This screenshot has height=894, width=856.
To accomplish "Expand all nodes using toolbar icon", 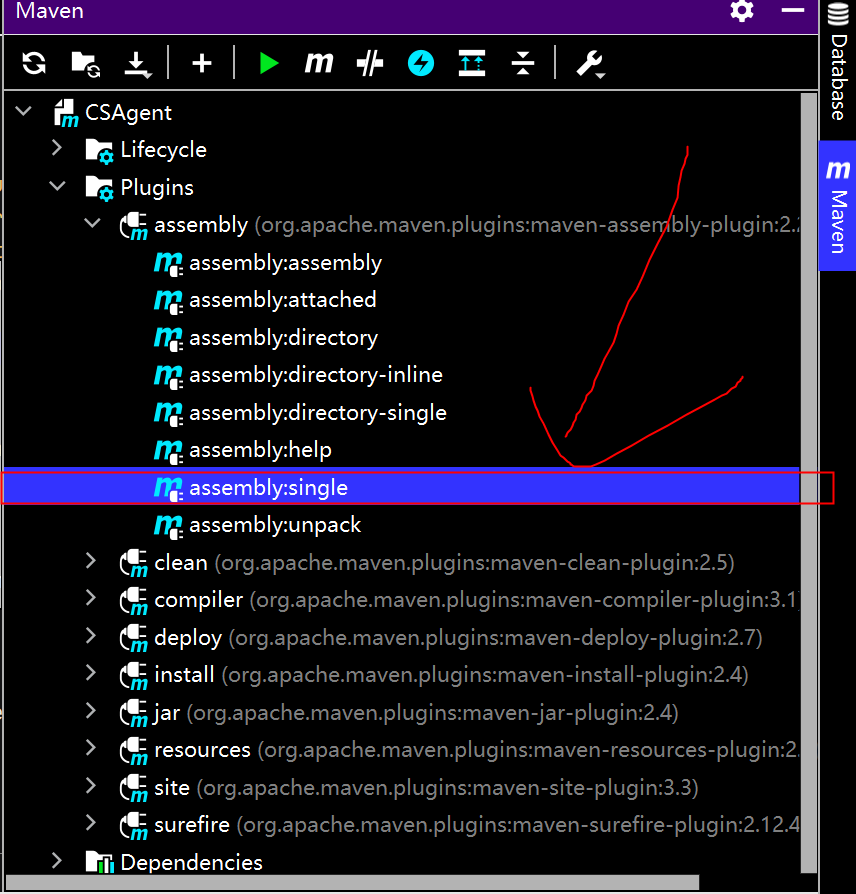I will tap(472, 64).
